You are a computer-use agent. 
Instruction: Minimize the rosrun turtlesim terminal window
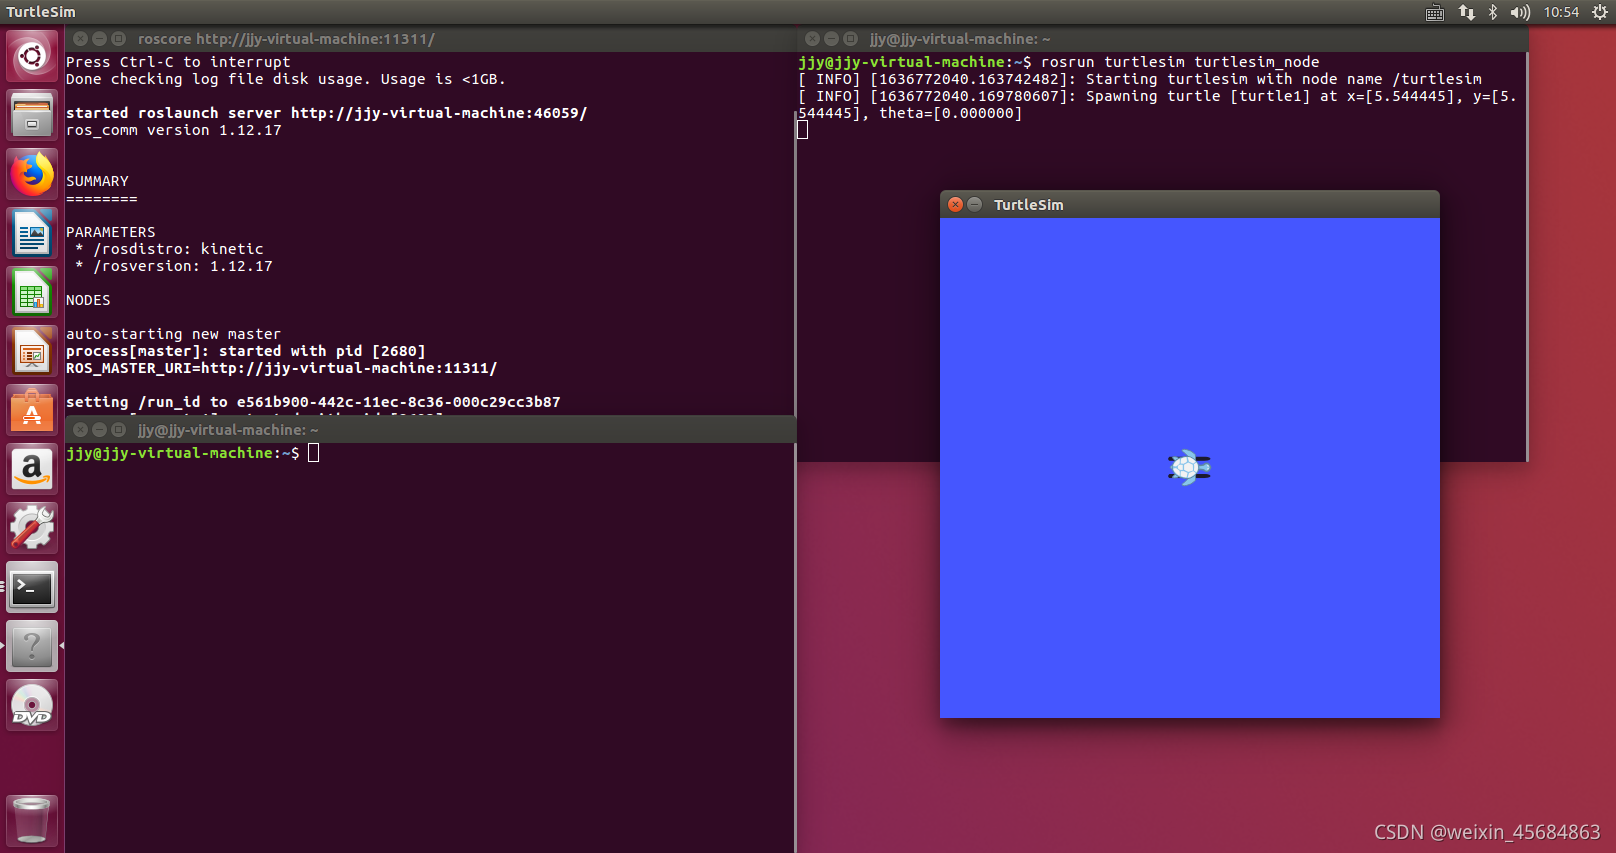tap(831, 39)
